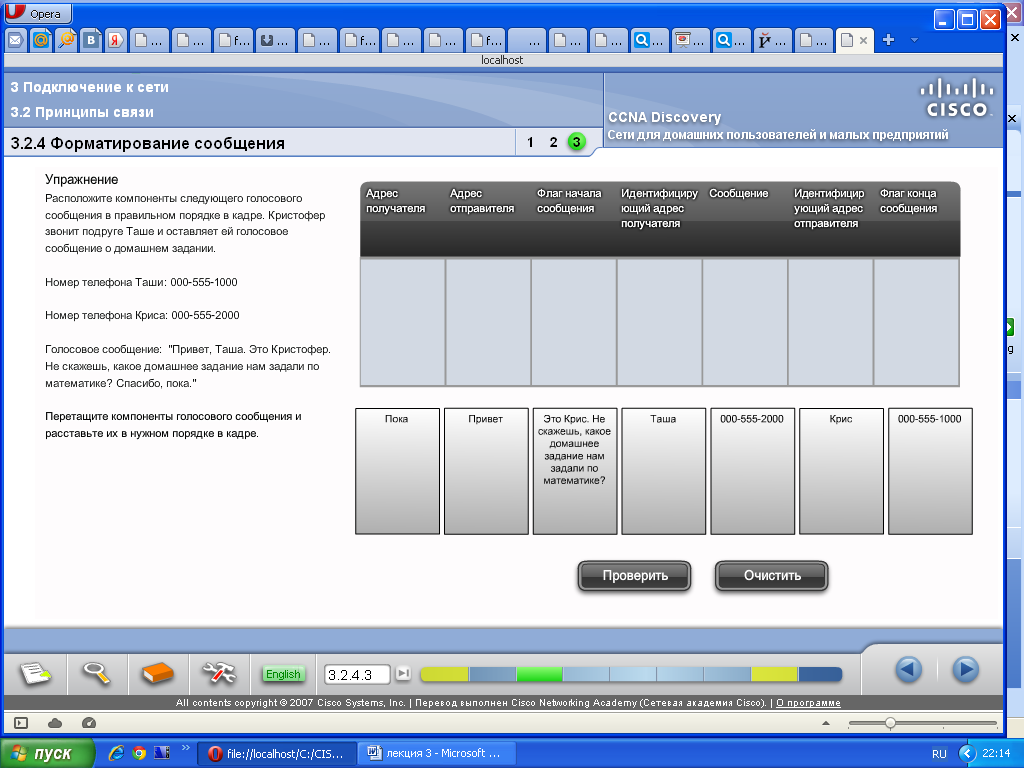Switch to the tab with stylized Y icon
The height and width of the screenshot is (768, 1024).
pyautogui.click(x=773, y=40)
